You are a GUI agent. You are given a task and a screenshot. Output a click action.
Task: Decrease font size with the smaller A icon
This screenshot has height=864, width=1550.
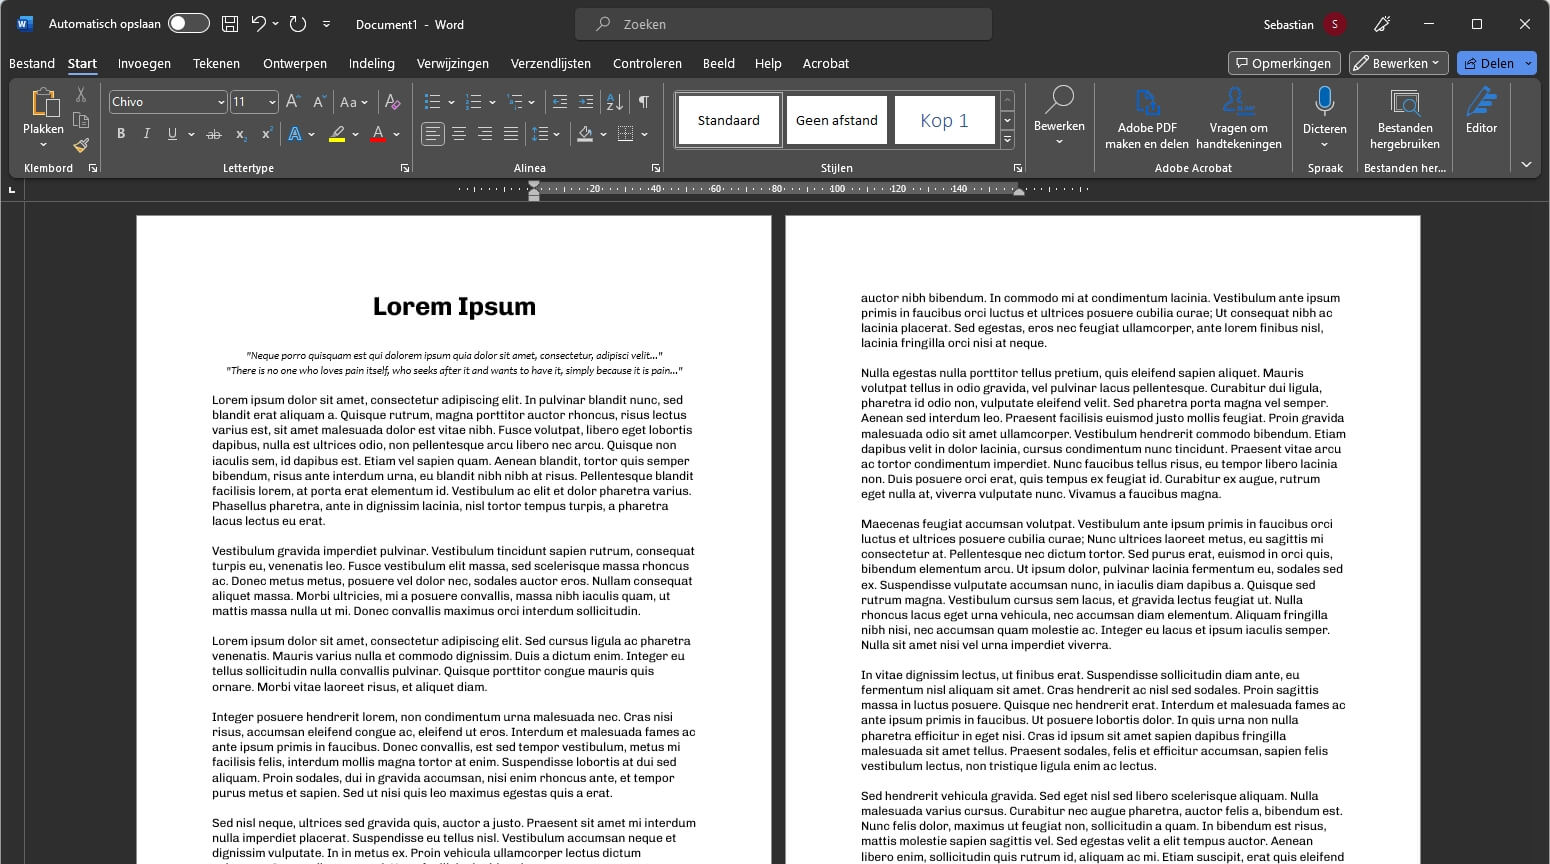[x=319, y=102]
